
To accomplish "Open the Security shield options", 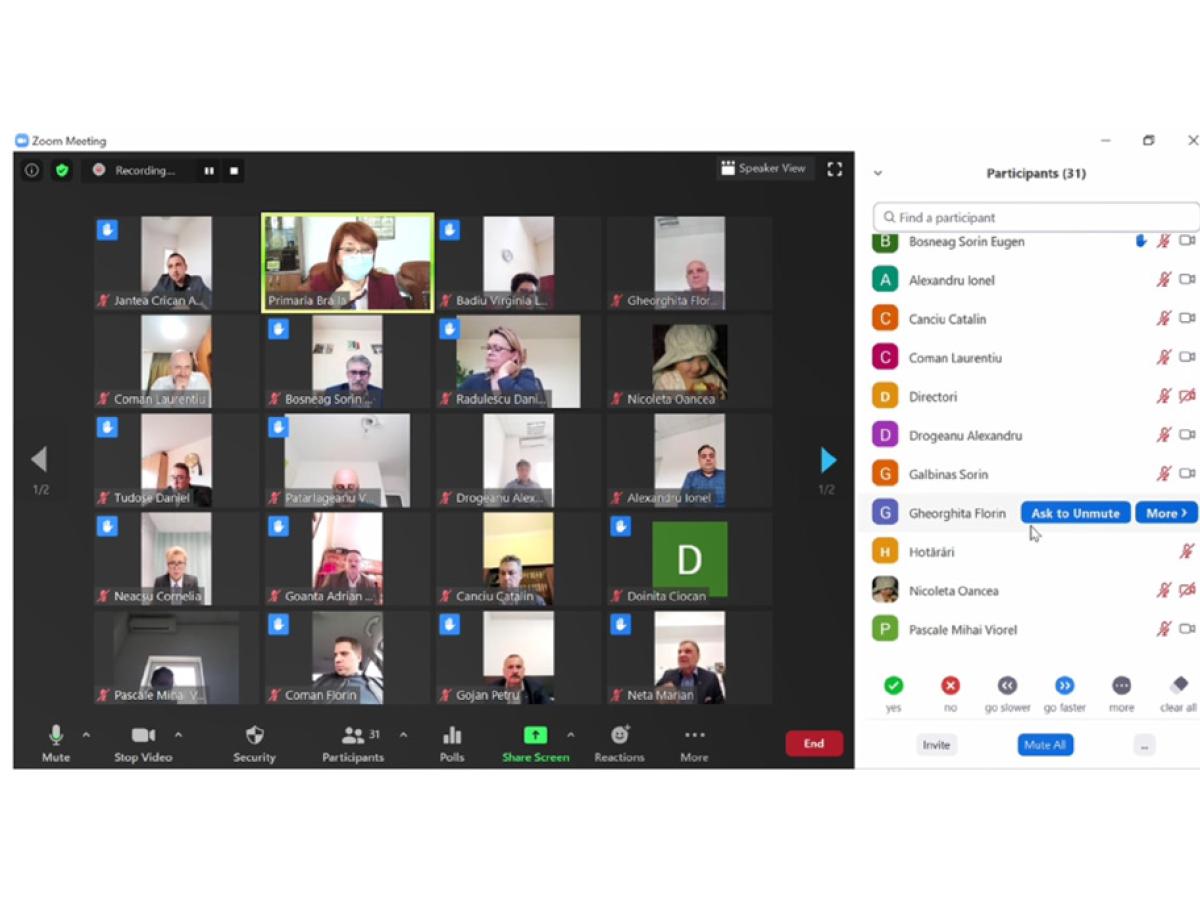I will (x=254, y=736).
